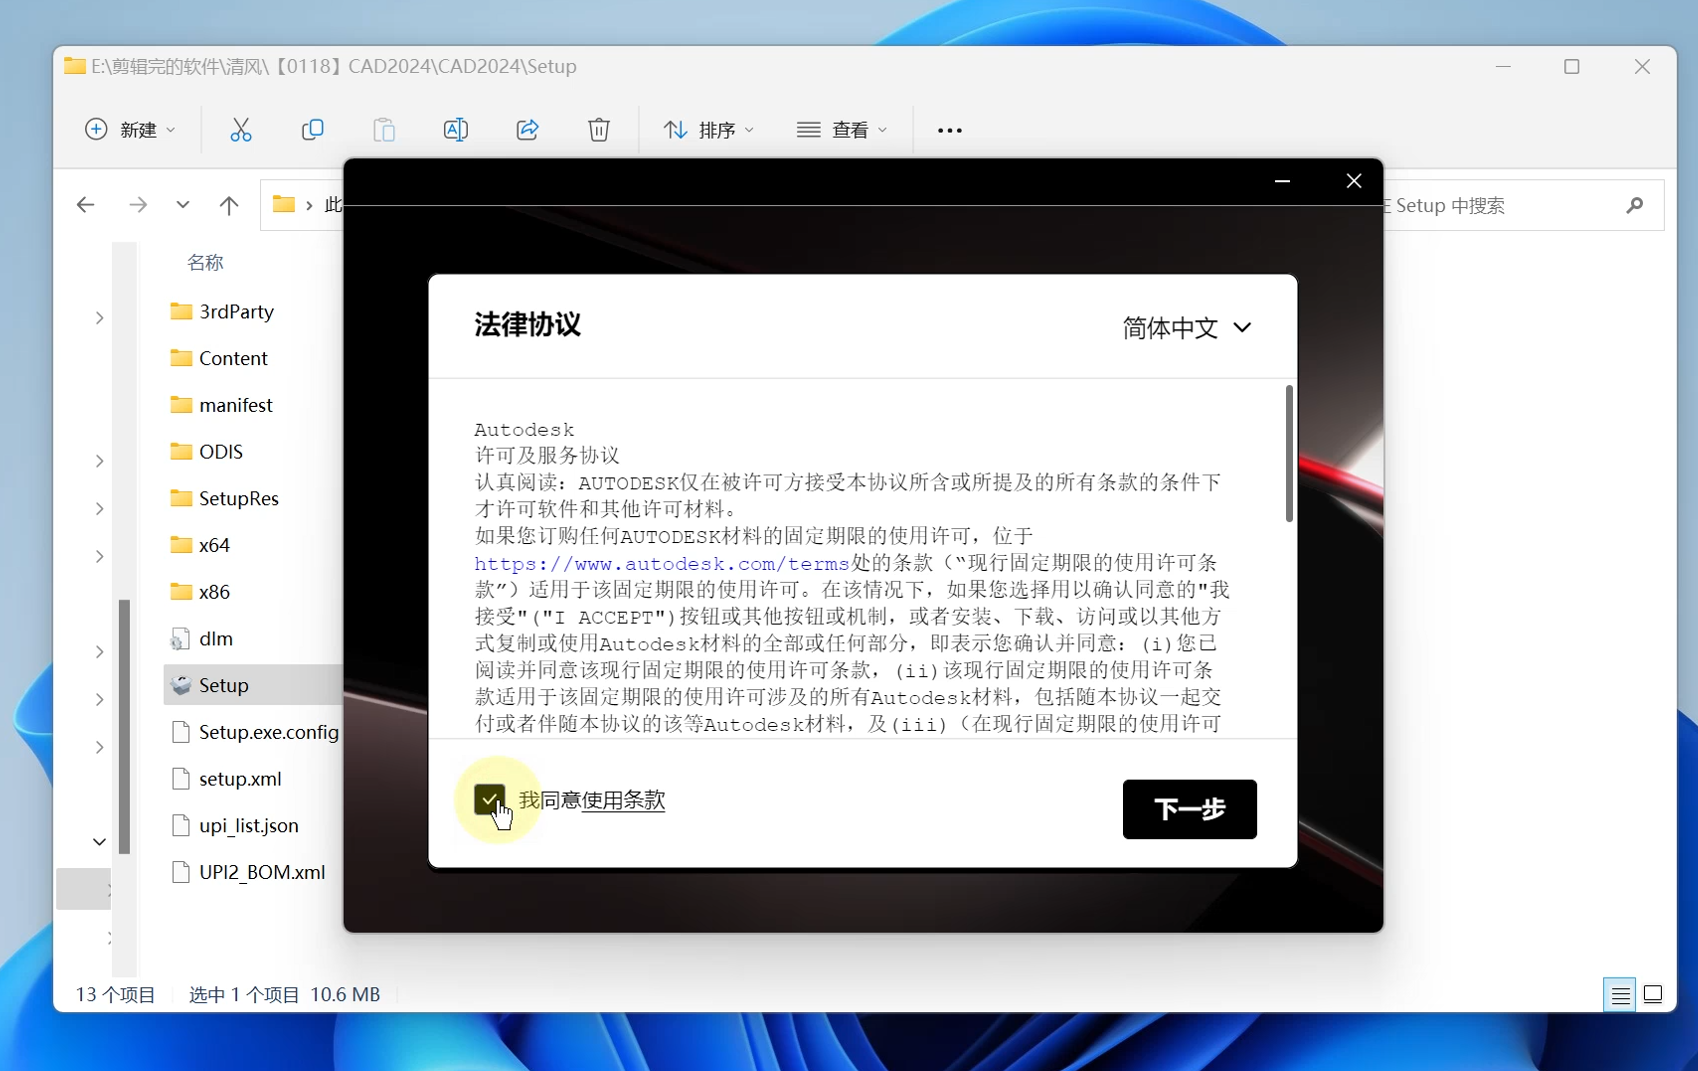Switch to large thumbnails view icon
Image resolution: width=1698 pixels, height=1071 pixels.
tap(1653, 995)
